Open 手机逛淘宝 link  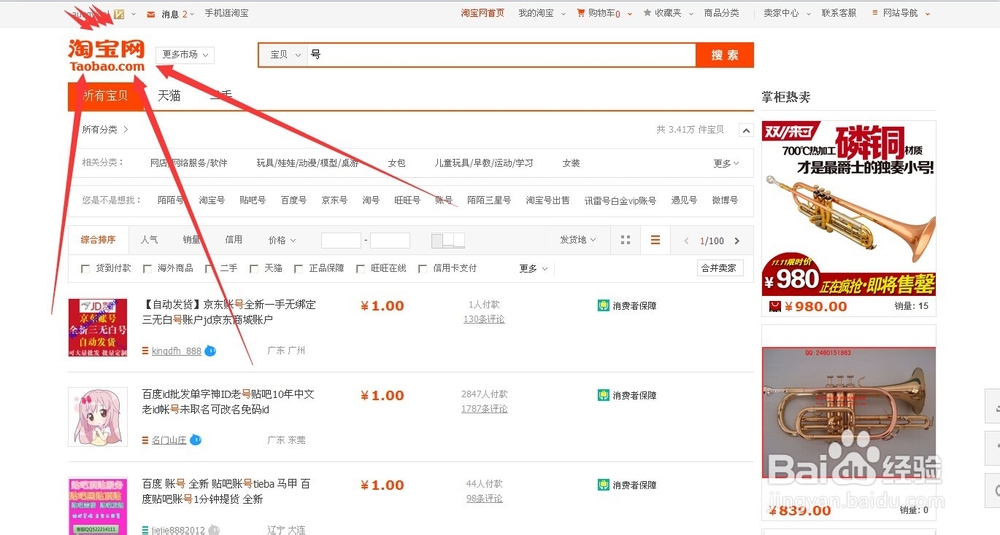click(x=226, y=13)
